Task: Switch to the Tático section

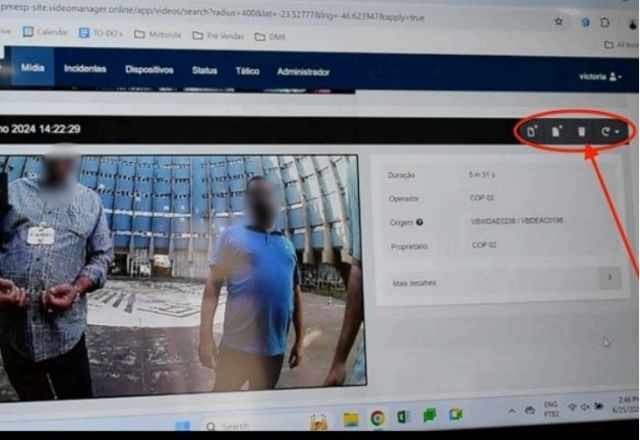Action: (x=247, y=71)
